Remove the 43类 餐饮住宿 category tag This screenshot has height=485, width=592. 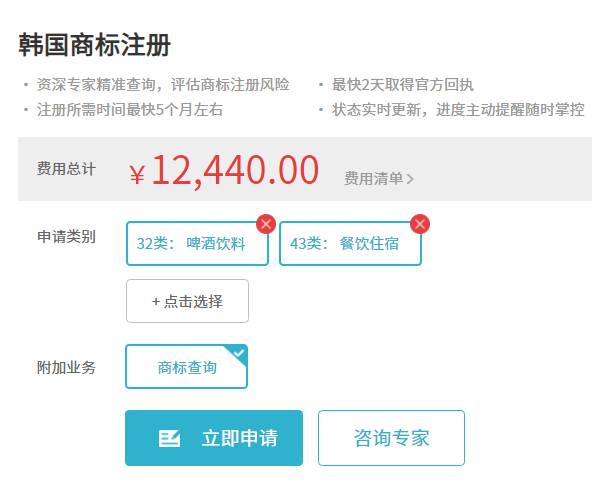(420, 224)
